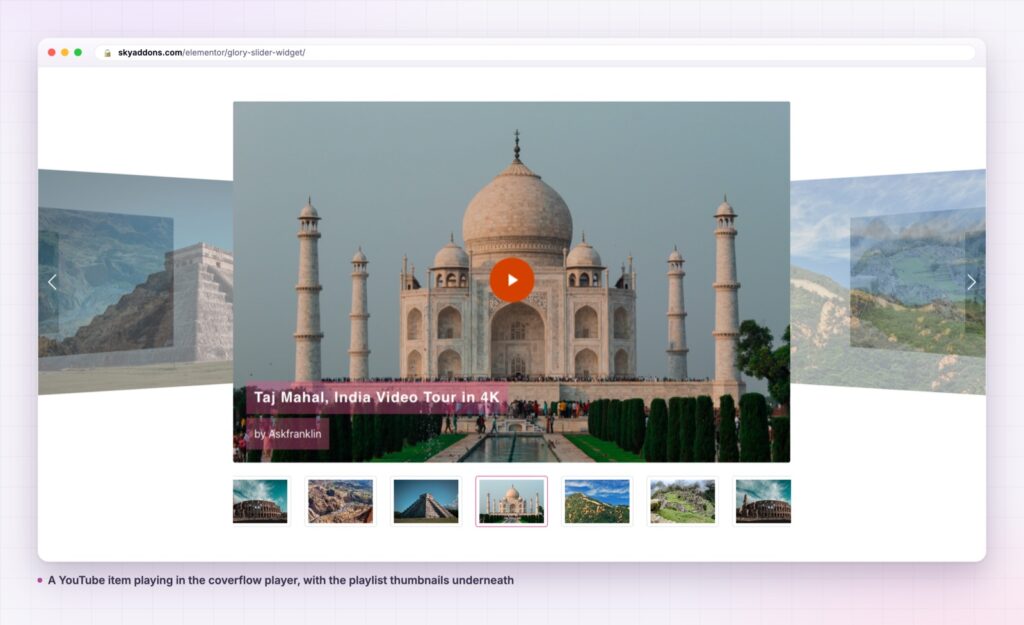The height and width of the screenshot is (625, 1024).
Task: Click the "Taj Mahal, India Video Tour in 4K" title
Action: pos(377,397)
